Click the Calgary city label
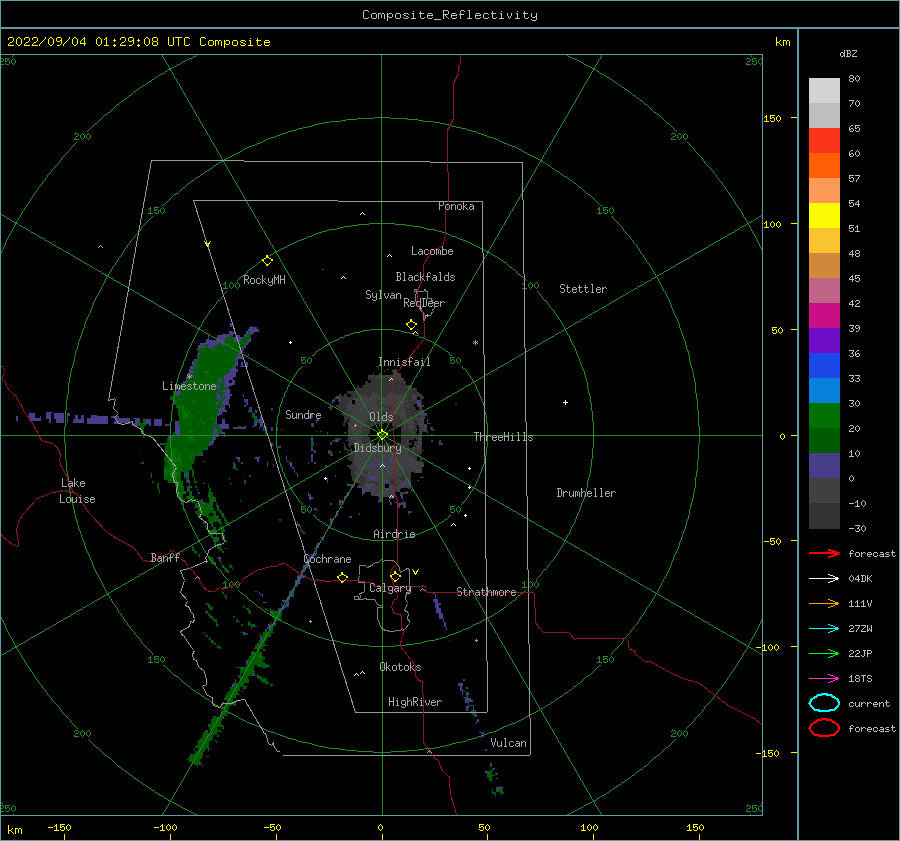The height and width of the screenshot is (841, 900). click(390, 588)
